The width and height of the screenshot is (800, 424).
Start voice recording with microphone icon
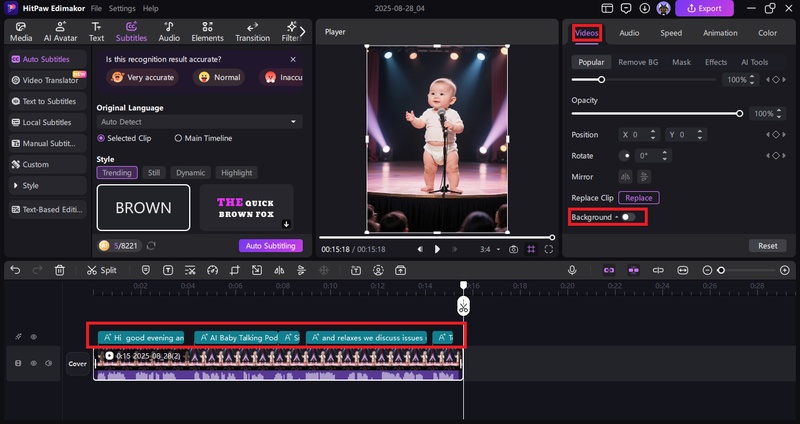pyautogui.click(x=572, y=270)
